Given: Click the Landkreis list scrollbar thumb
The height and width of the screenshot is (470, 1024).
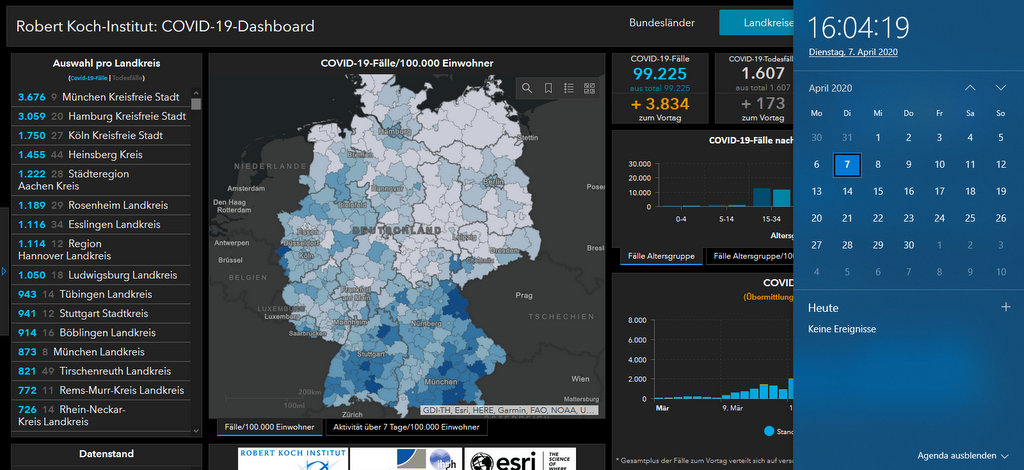Looking at the screenshot, I should (x=196, y=103).
